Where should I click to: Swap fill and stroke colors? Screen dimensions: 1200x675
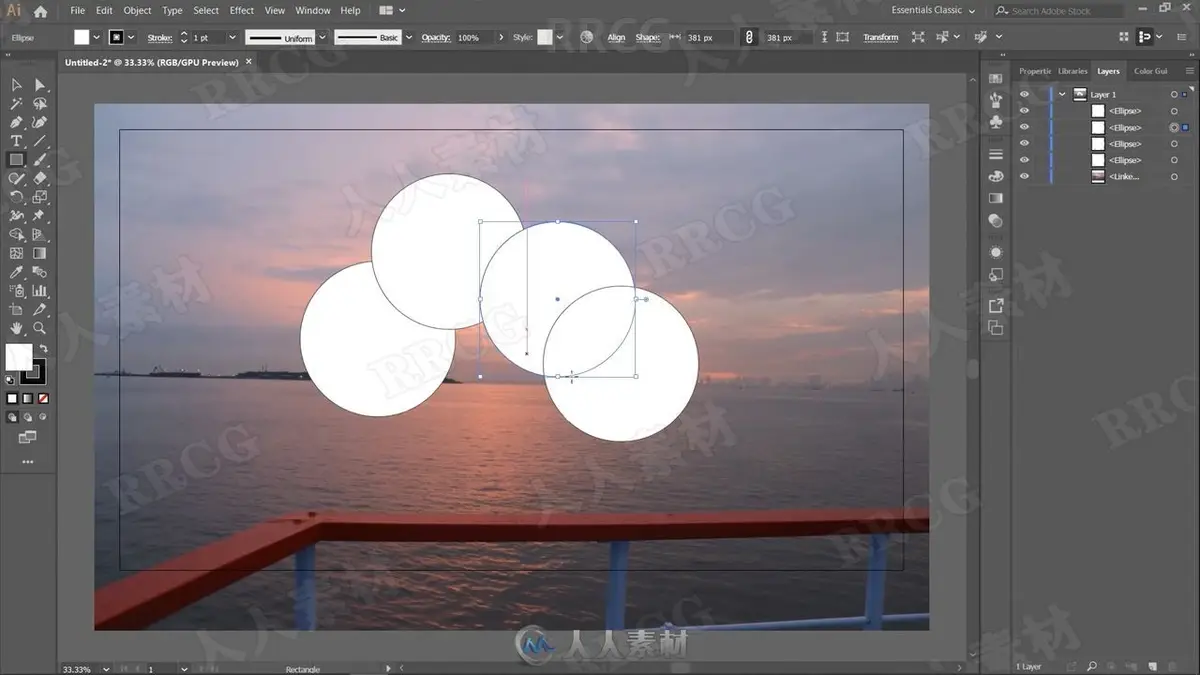43,349
